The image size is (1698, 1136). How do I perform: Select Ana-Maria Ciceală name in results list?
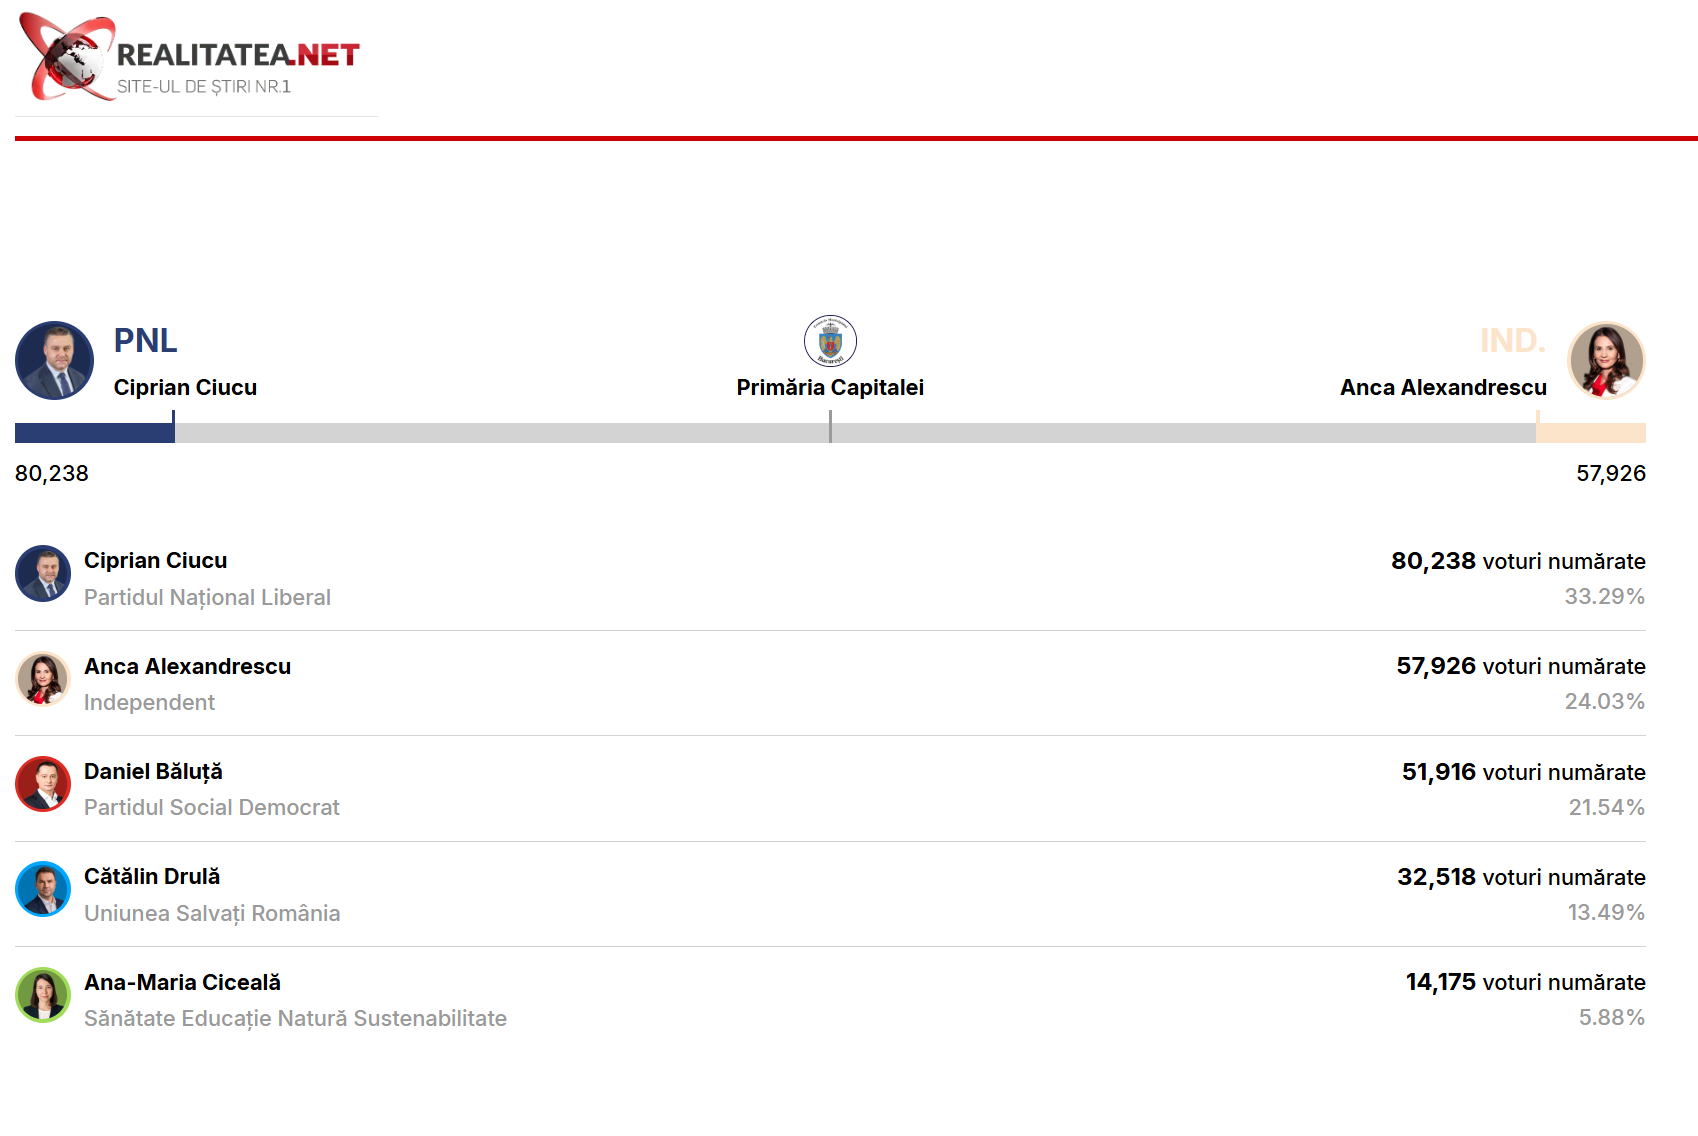click(182, 983)
